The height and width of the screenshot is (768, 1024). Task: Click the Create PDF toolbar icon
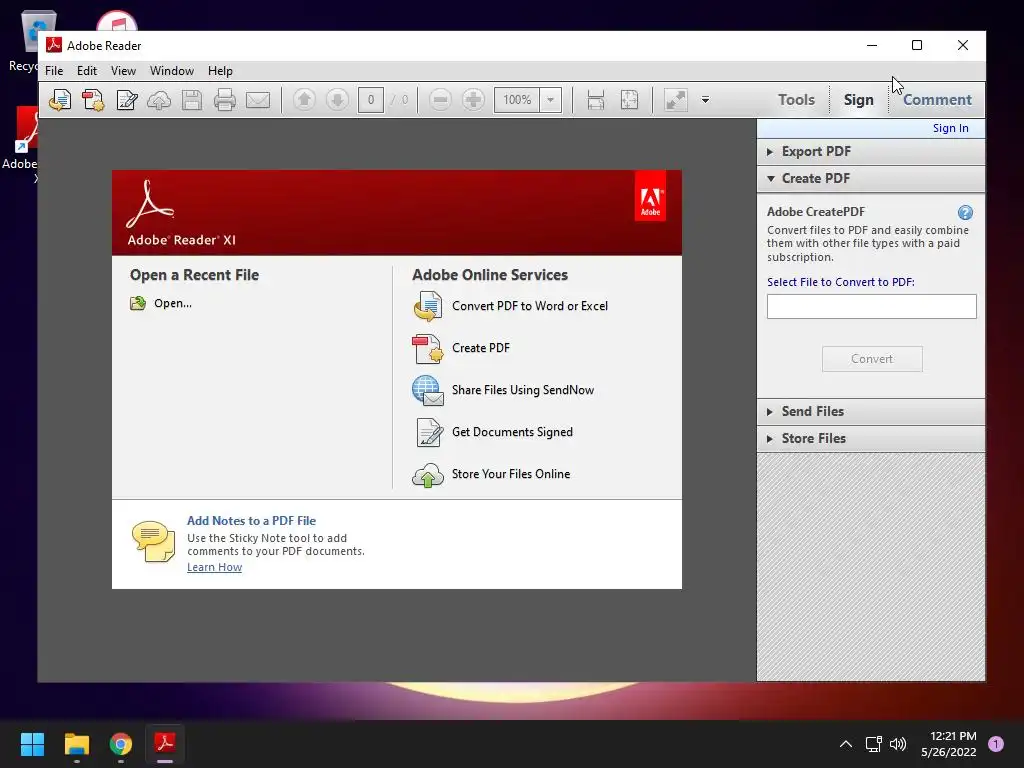click(93, 100)
